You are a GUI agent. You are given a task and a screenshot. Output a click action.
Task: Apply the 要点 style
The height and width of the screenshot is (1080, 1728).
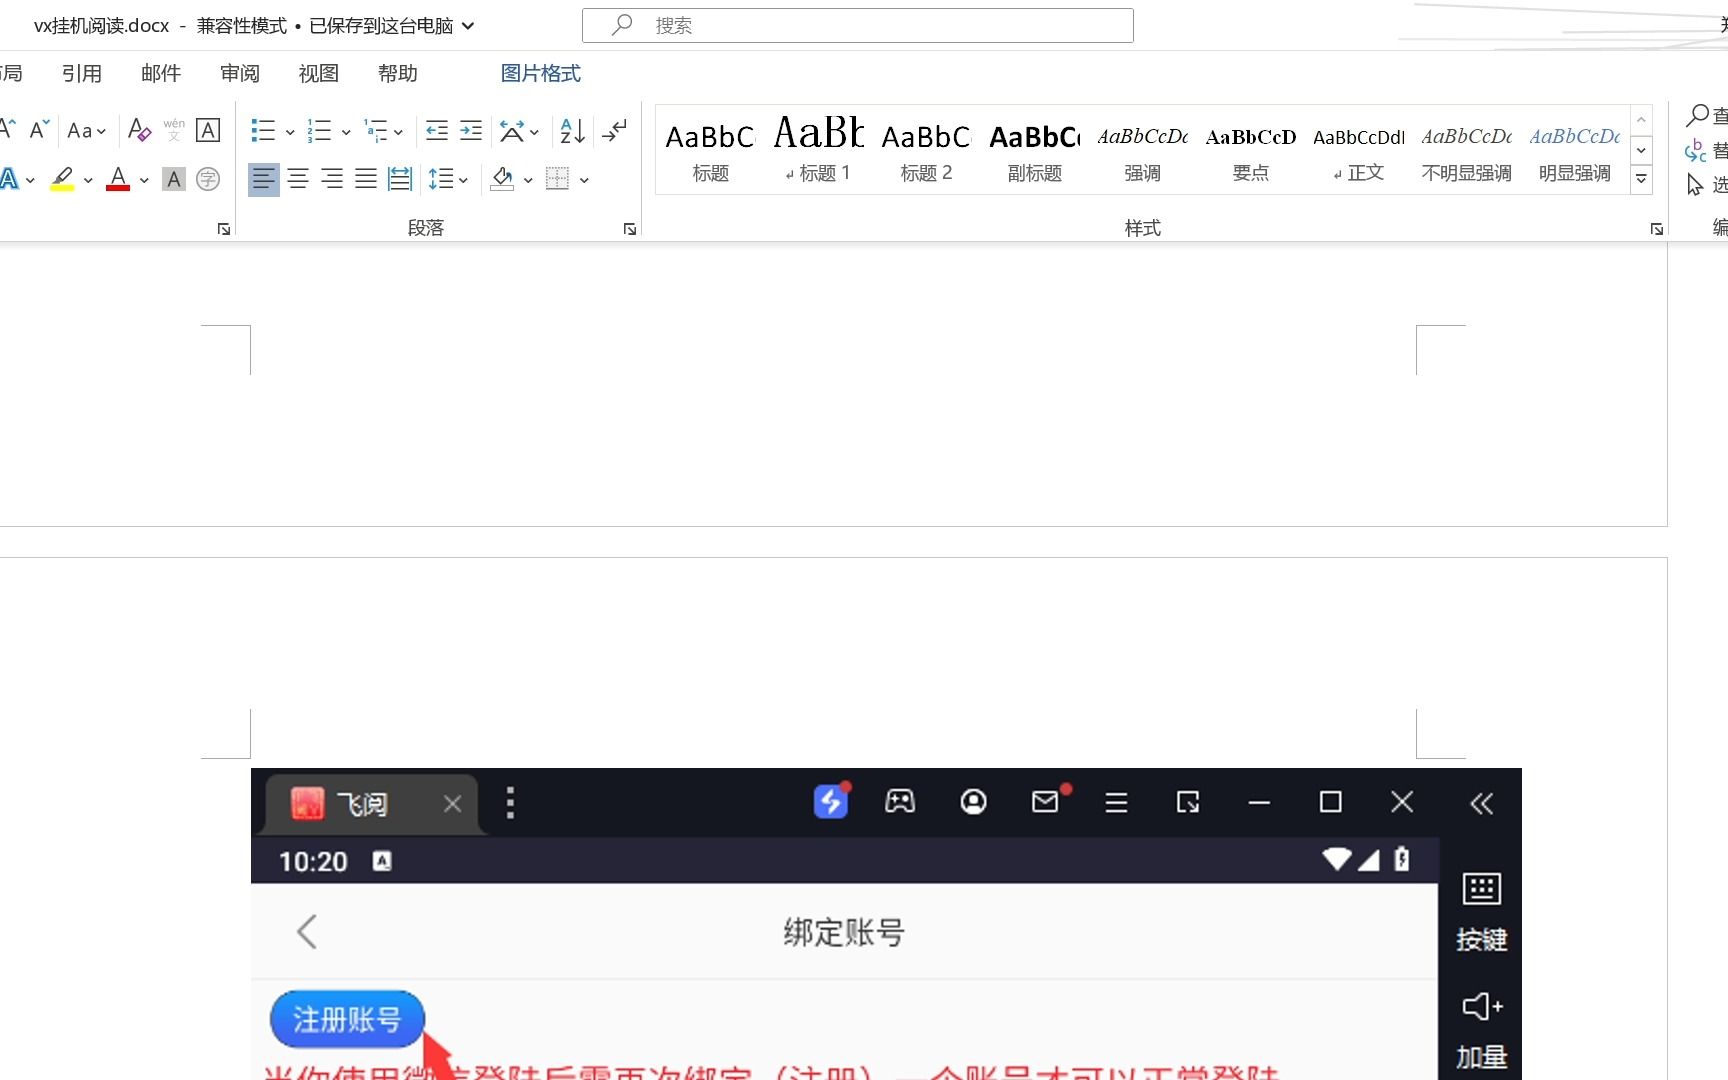click(x=1251, y=150)
